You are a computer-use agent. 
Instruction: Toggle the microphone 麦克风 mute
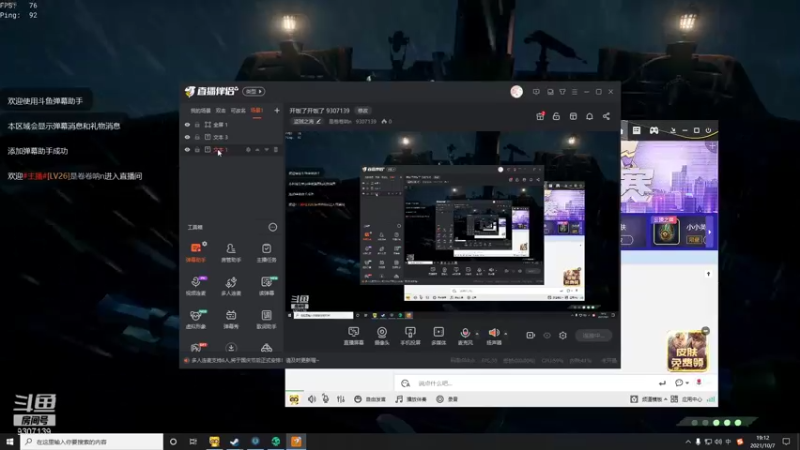465,333
